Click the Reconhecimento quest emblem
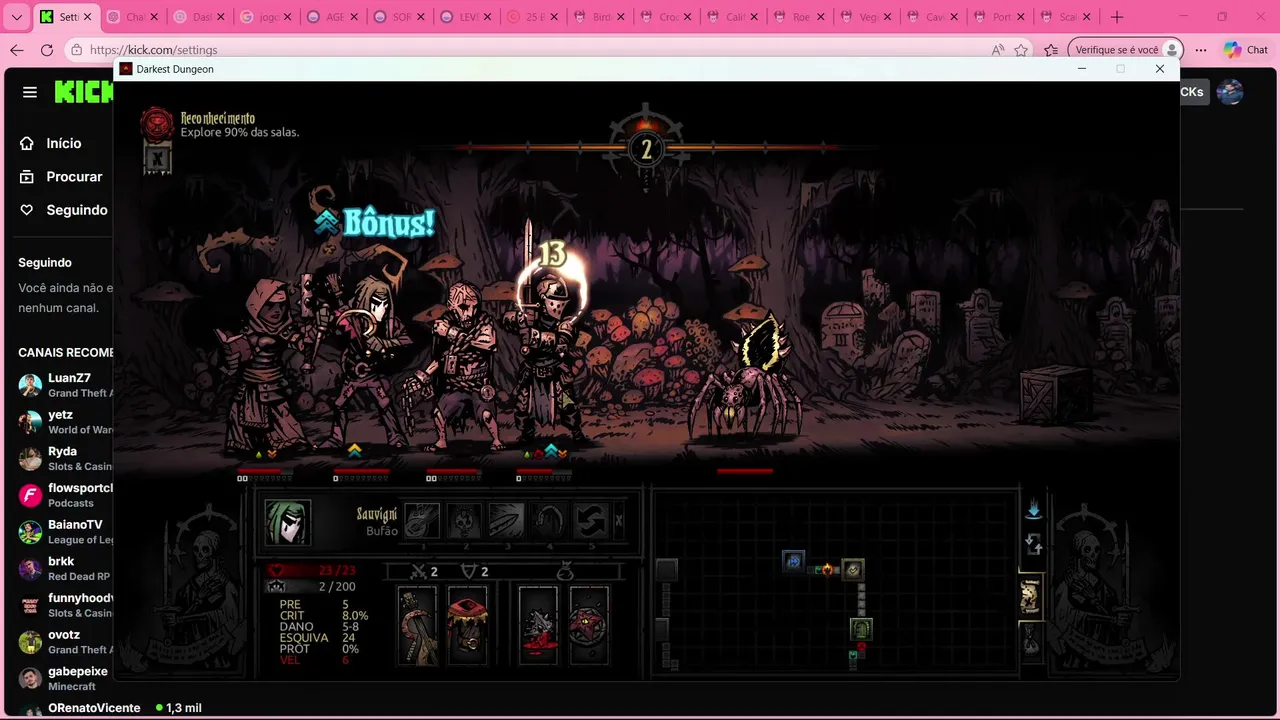Viewport: 1280px width, 720px height. click(x=156, y=124)
